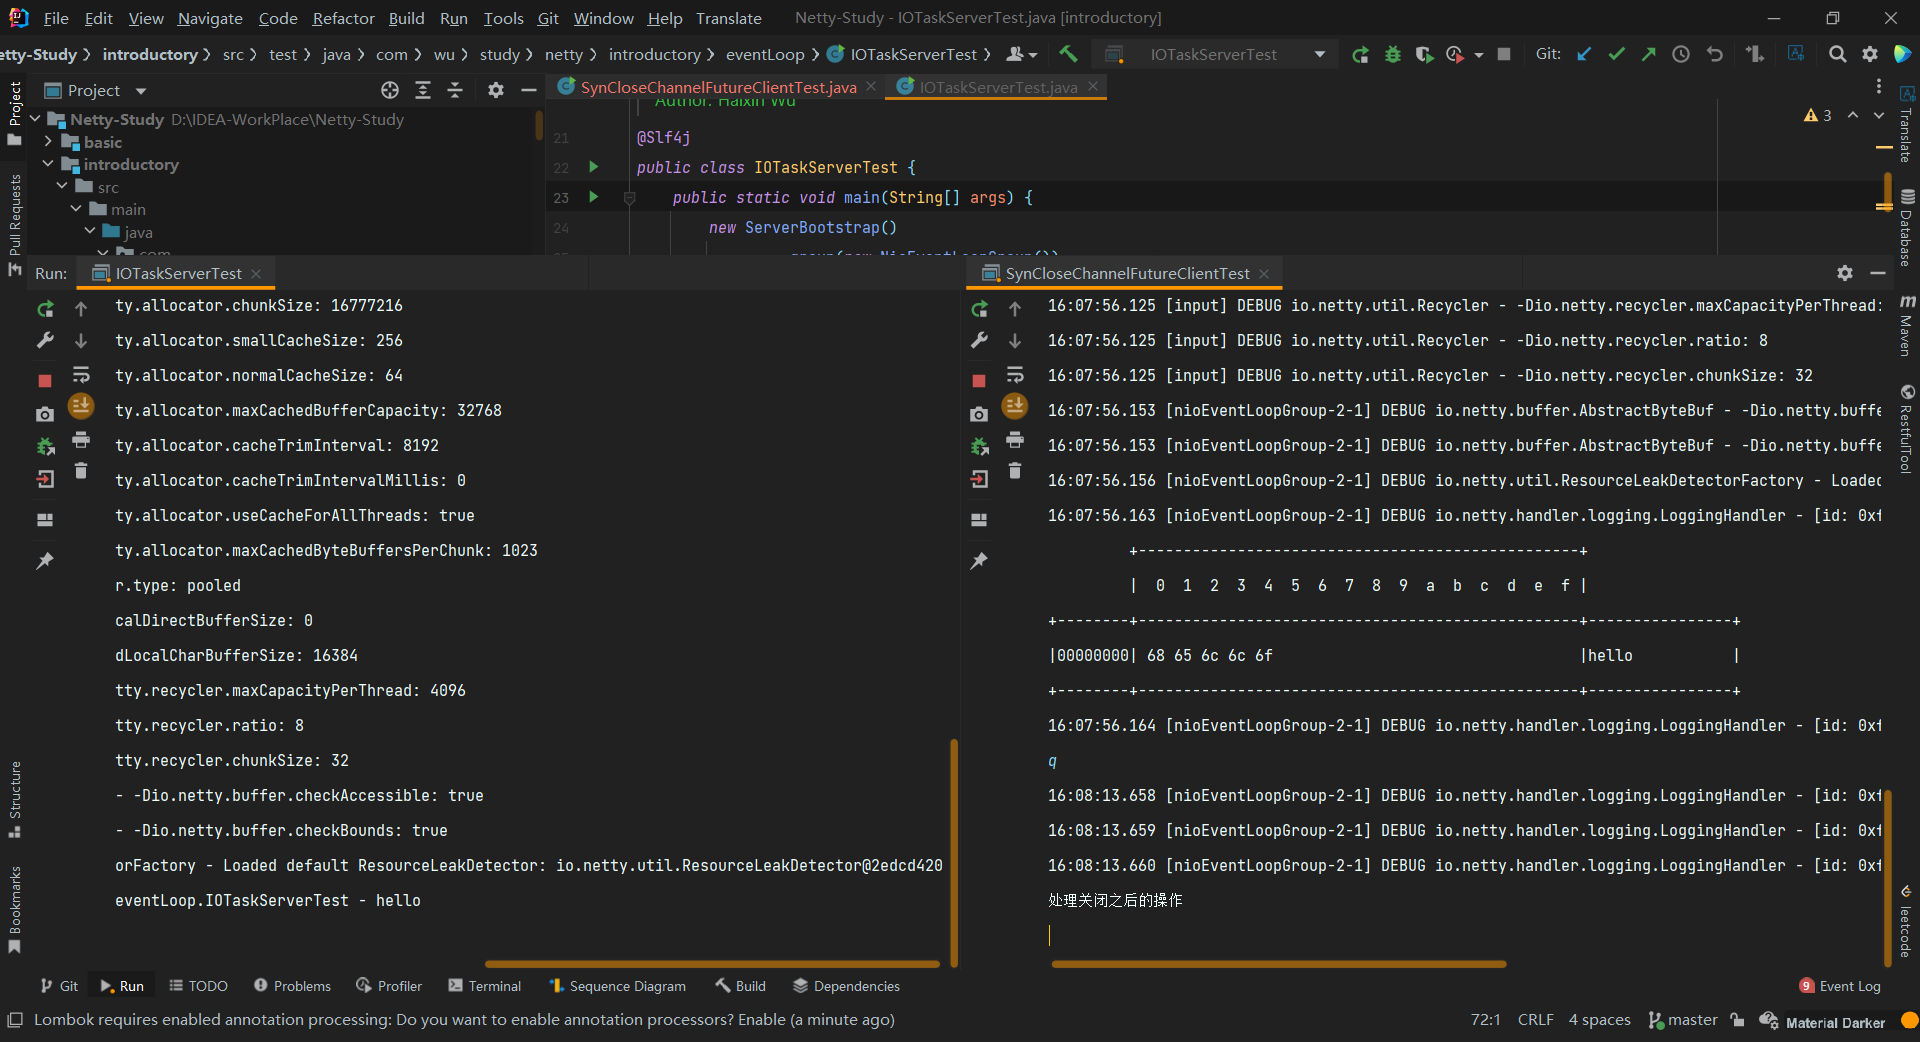Rerun IOTaskServerTest from main toolbar
Viewport: 1920px width, 1042px height.
[x=1360, y=54]
